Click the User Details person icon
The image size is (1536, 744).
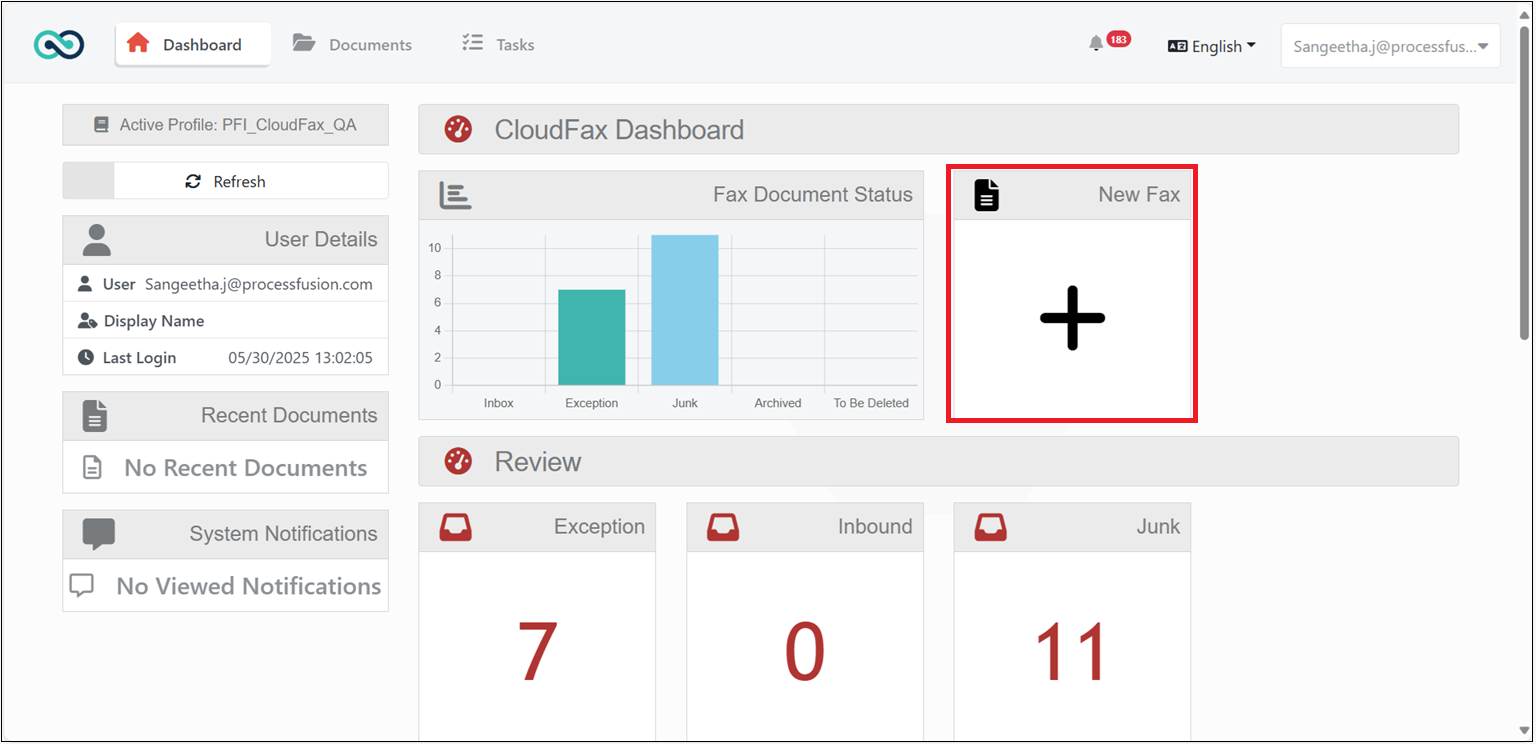pos(97,240)
